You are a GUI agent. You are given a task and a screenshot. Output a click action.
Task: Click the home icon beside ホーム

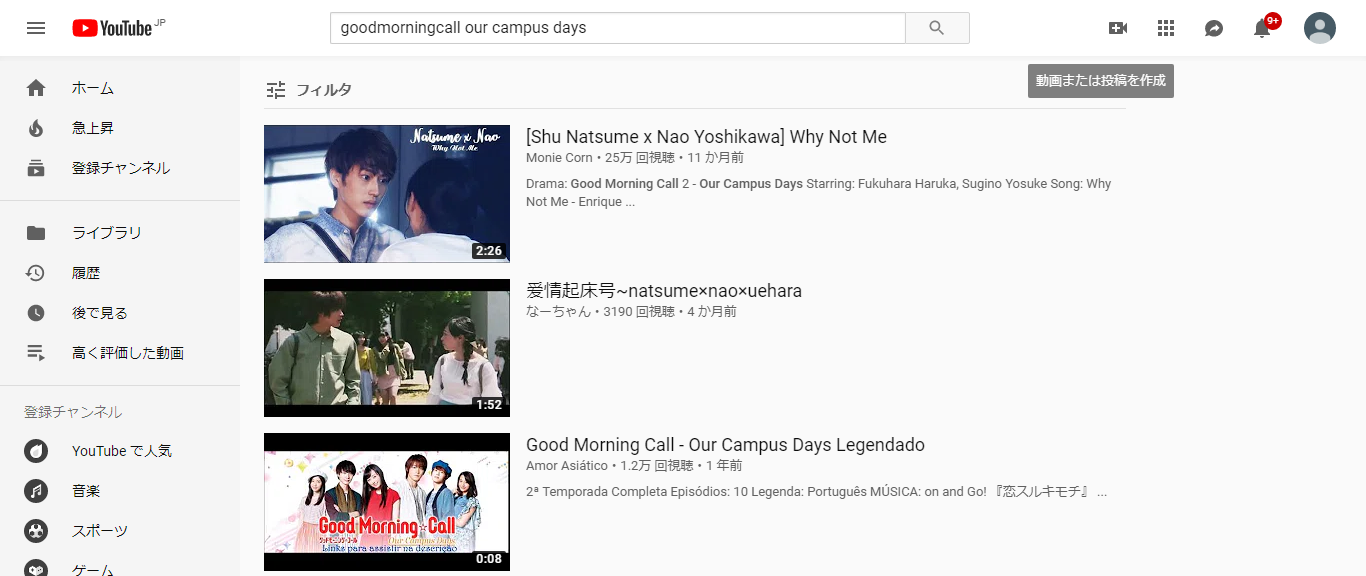36,88
